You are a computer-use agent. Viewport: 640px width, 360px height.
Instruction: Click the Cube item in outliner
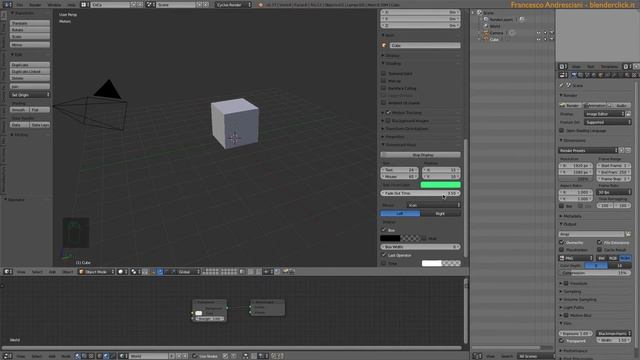(x=494, y=40)
